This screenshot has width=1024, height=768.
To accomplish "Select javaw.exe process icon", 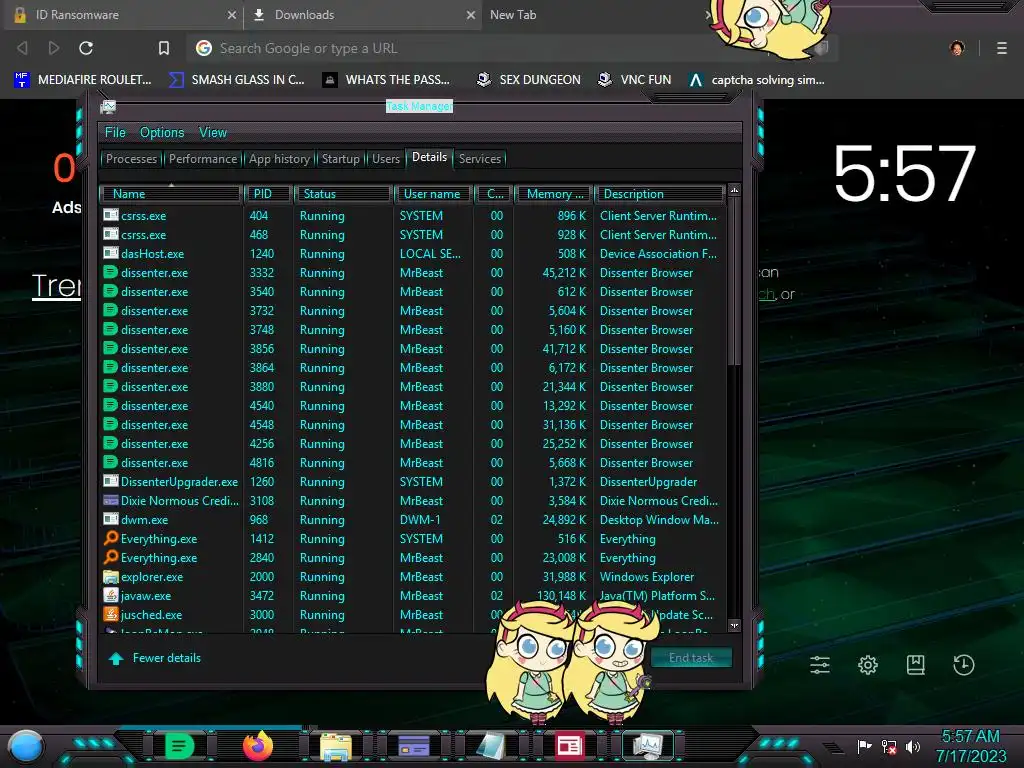I will point(110,595).
